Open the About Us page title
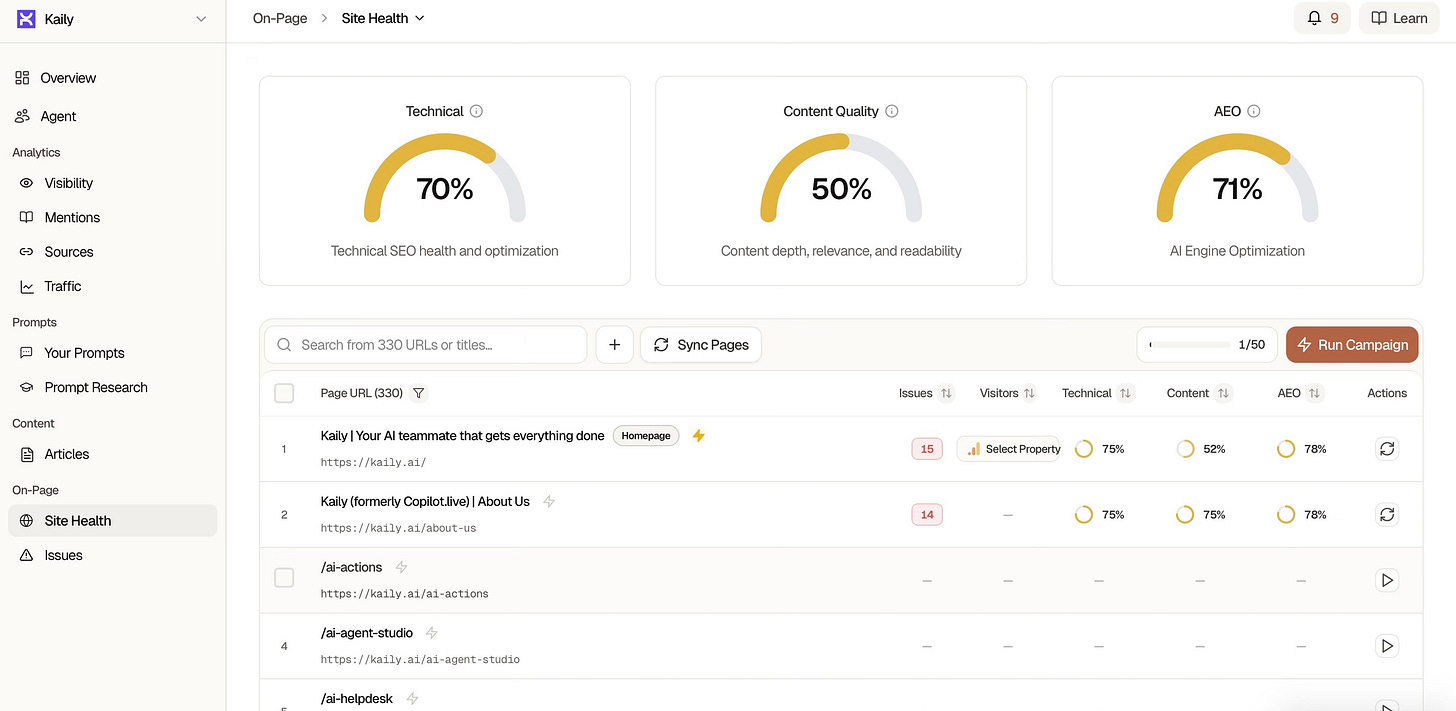 pyautogui.click(x=425, y=502)
